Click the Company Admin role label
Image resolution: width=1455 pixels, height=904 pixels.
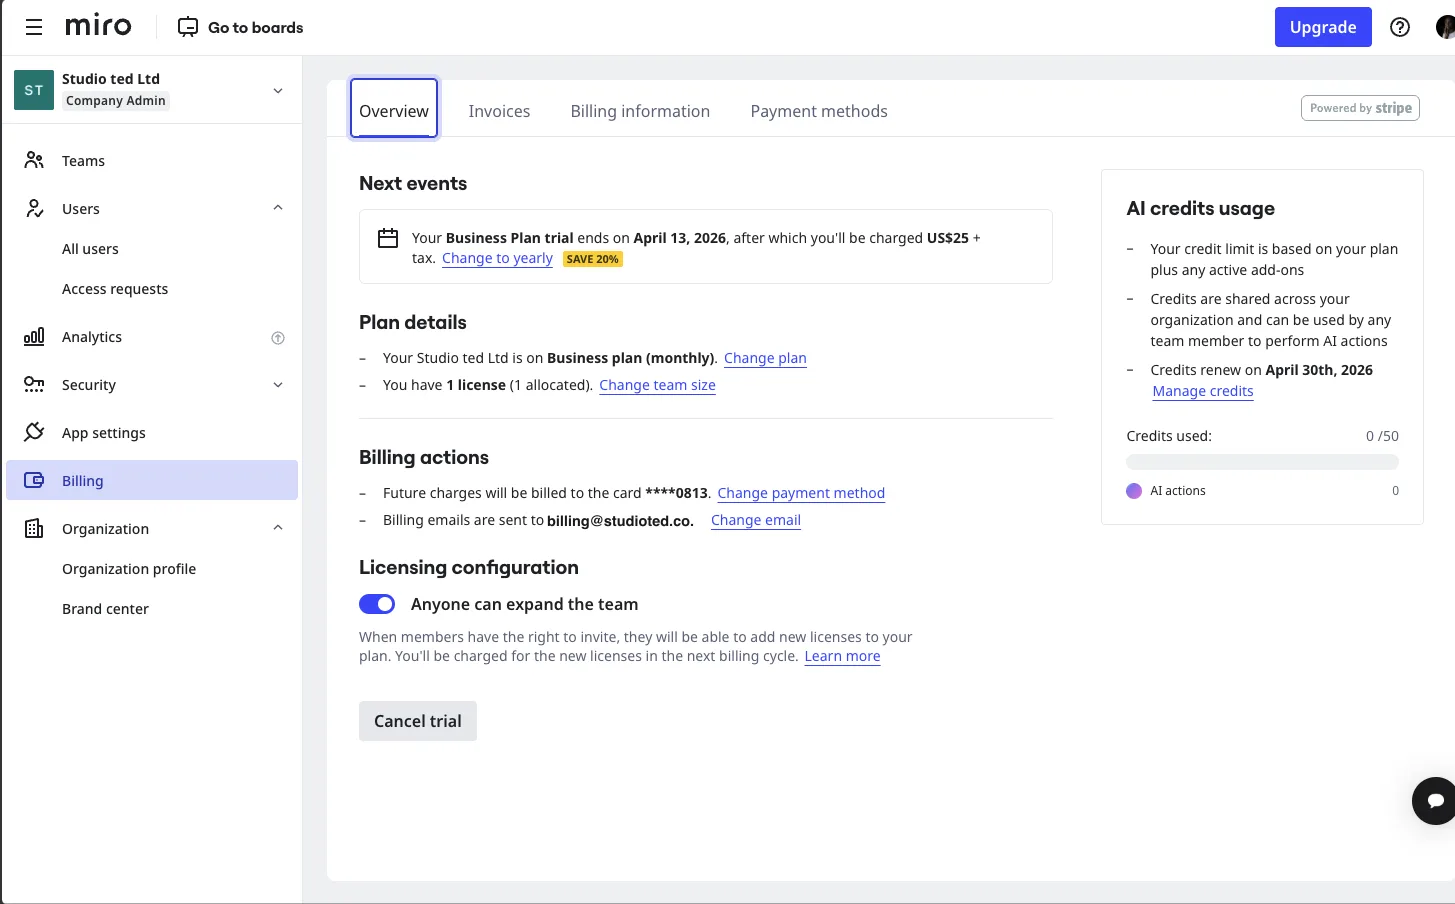click(116, 101)
